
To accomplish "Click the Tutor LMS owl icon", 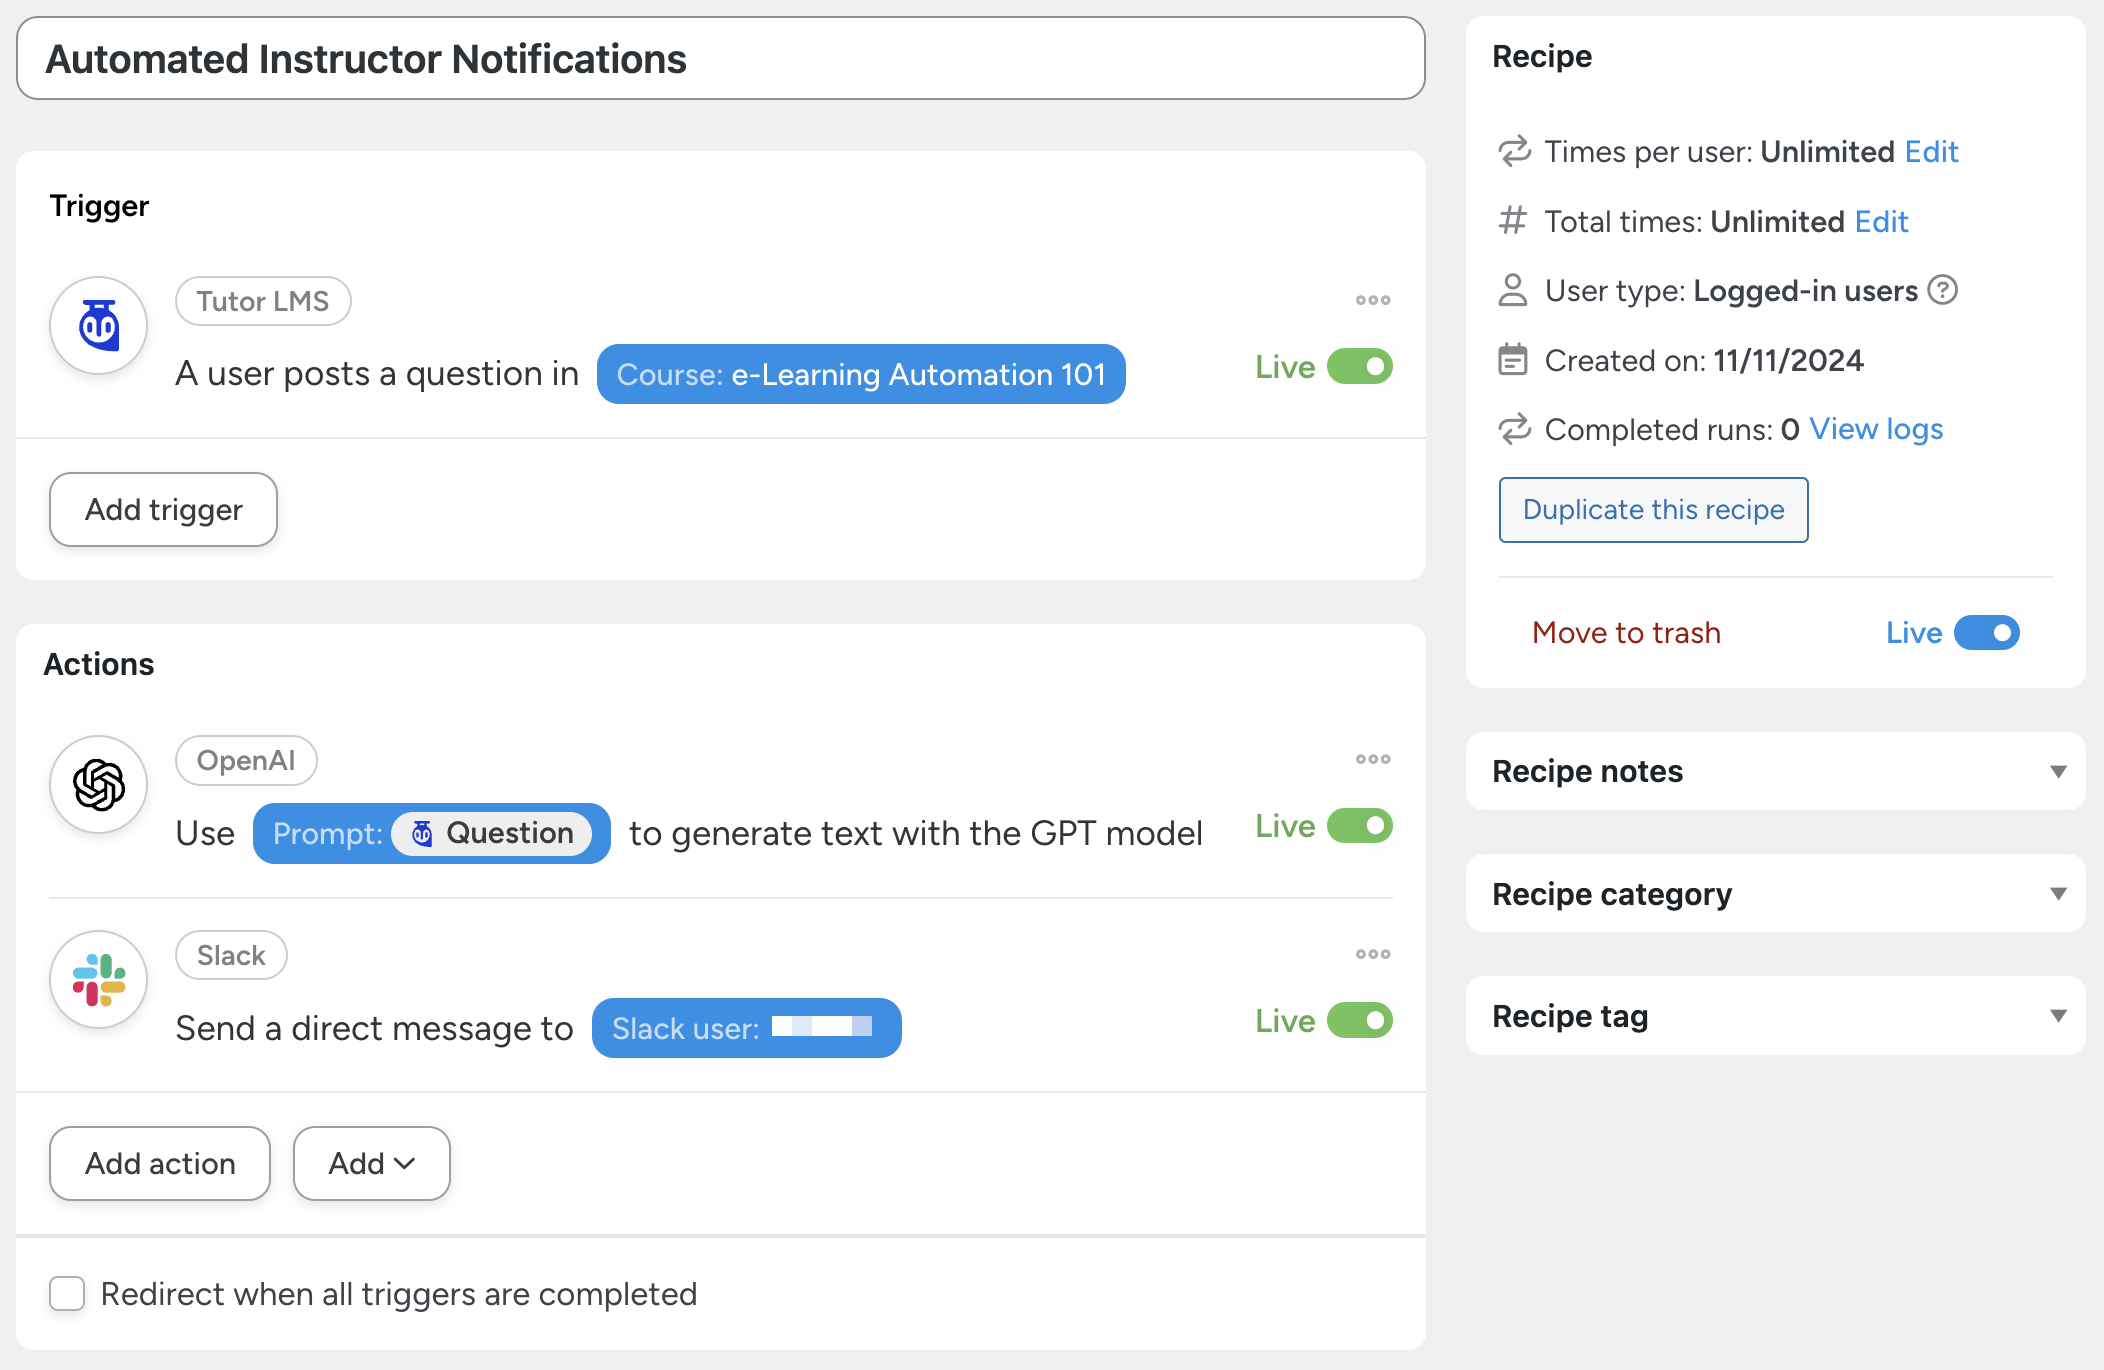I will tap(99, 325).
